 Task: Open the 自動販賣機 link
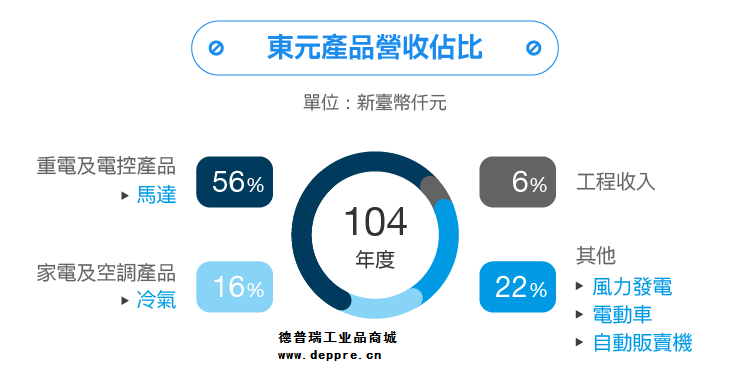pyautogui.click(x=642, y=343)
